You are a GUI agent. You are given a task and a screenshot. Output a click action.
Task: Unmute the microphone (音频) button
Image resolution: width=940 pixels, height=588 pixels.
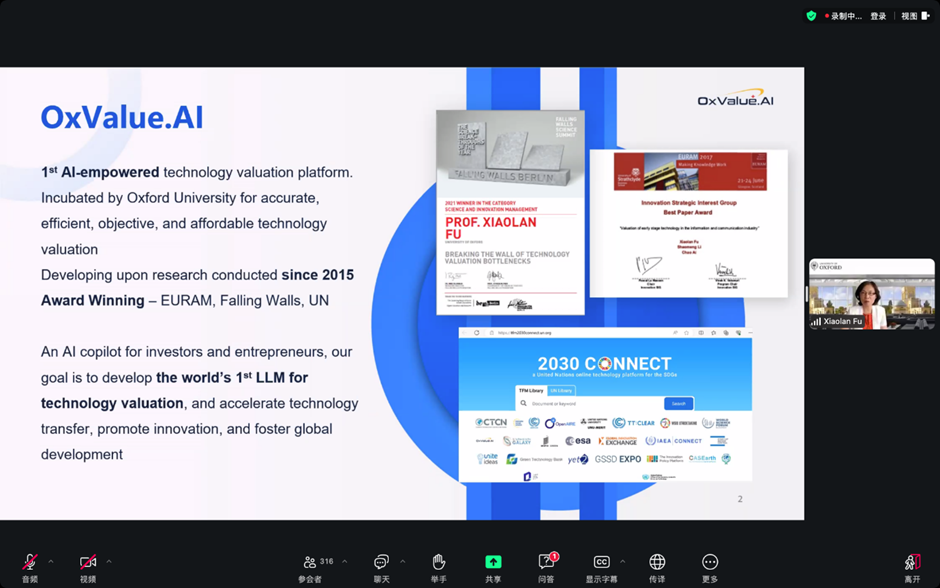pyautogui.click(x=29, y=567)
